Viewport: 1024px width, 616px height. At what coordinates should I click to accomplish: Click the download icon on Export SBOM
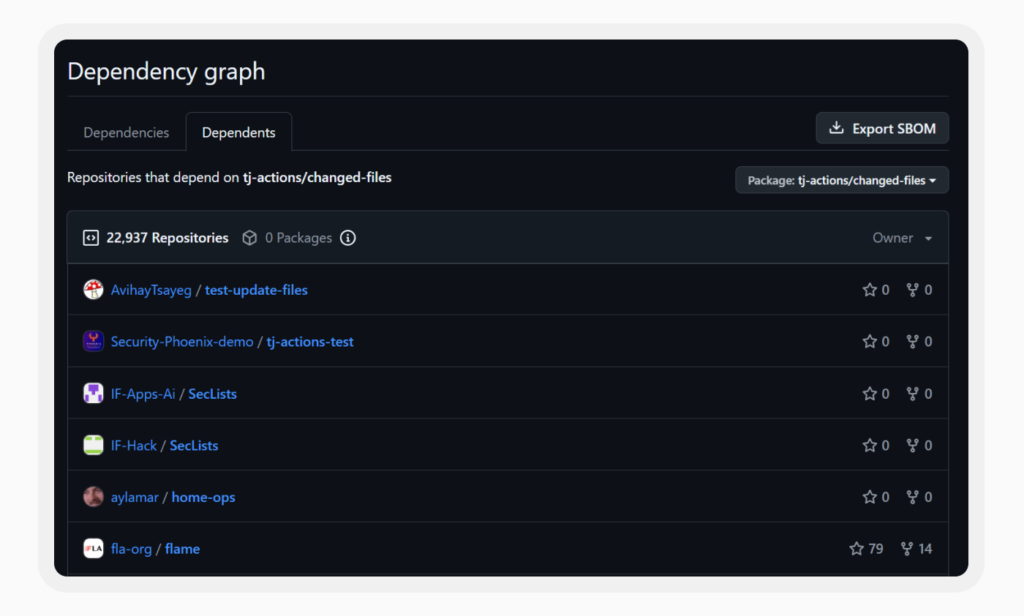(836, 128)
